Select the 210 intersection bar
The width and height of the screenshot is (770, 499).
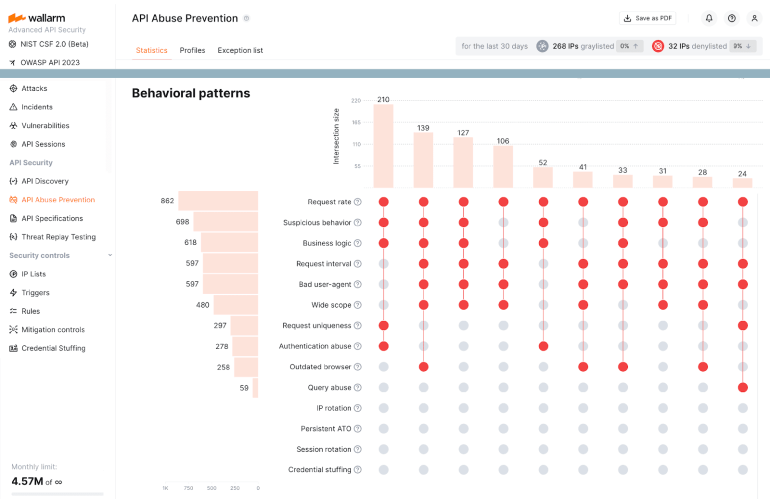click(383, 146)
